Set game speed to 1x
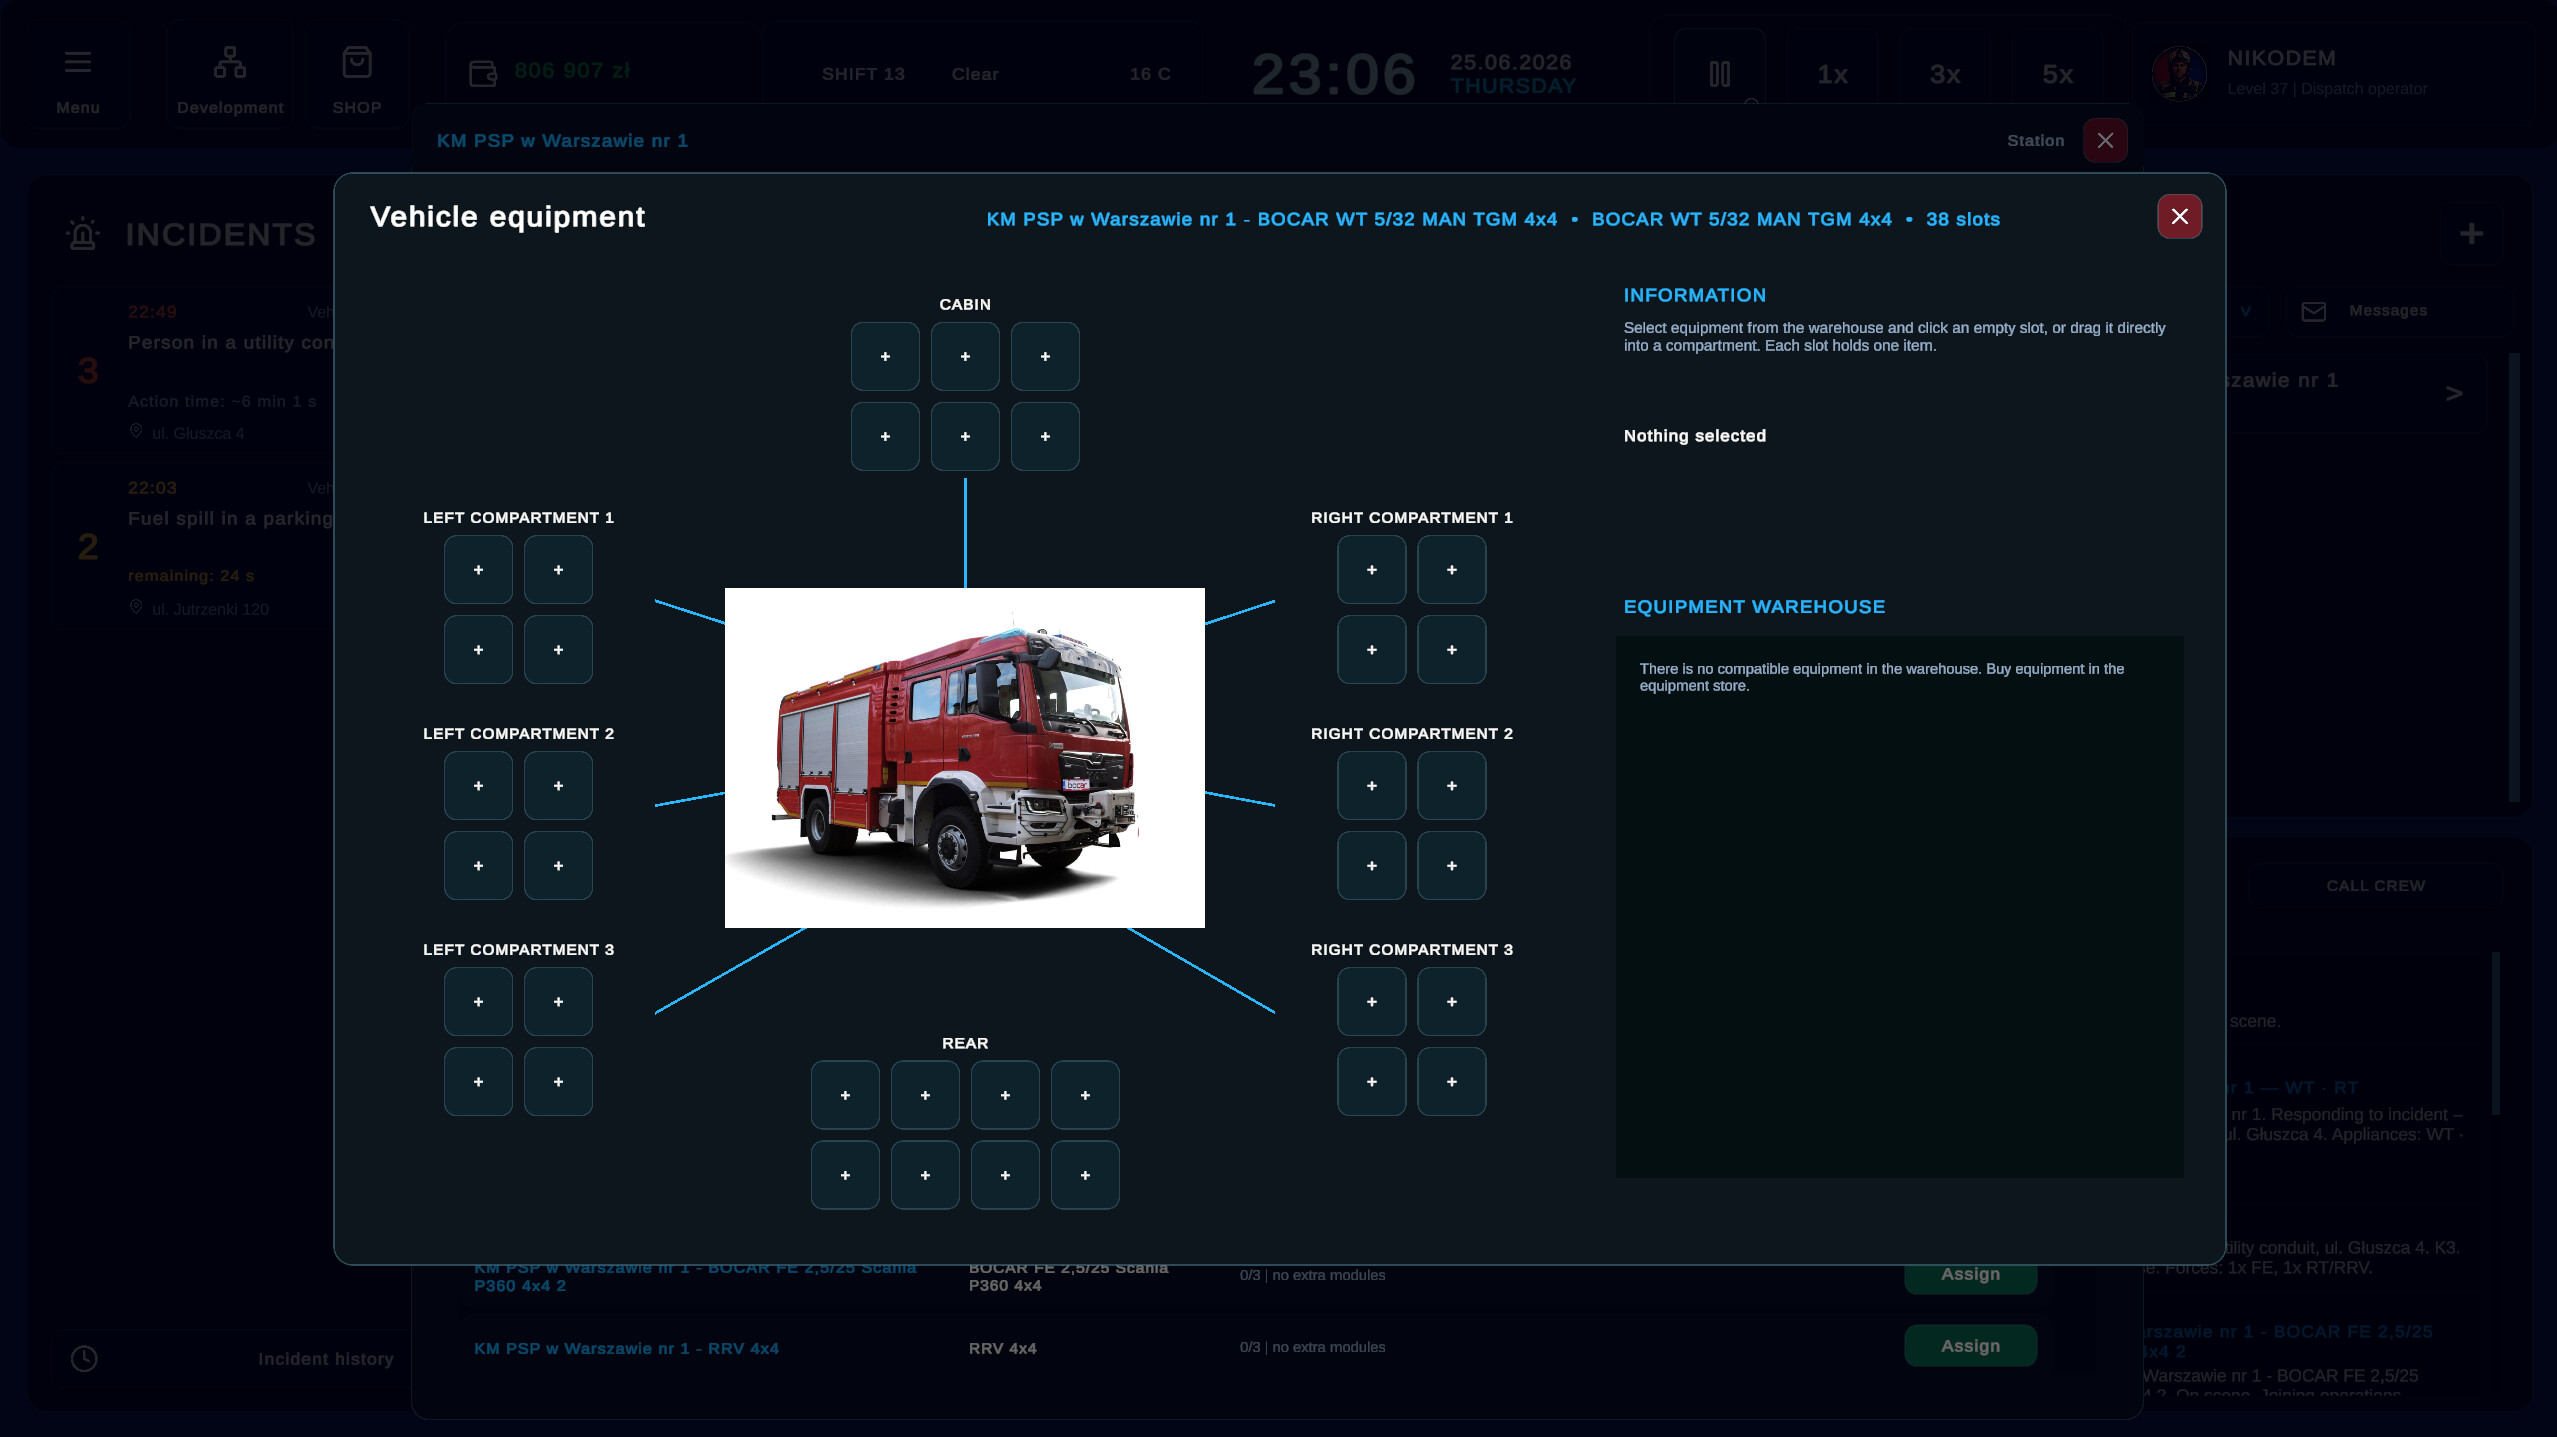The height and width of the screenshot is (1437, 2557). pos(1832,74)
